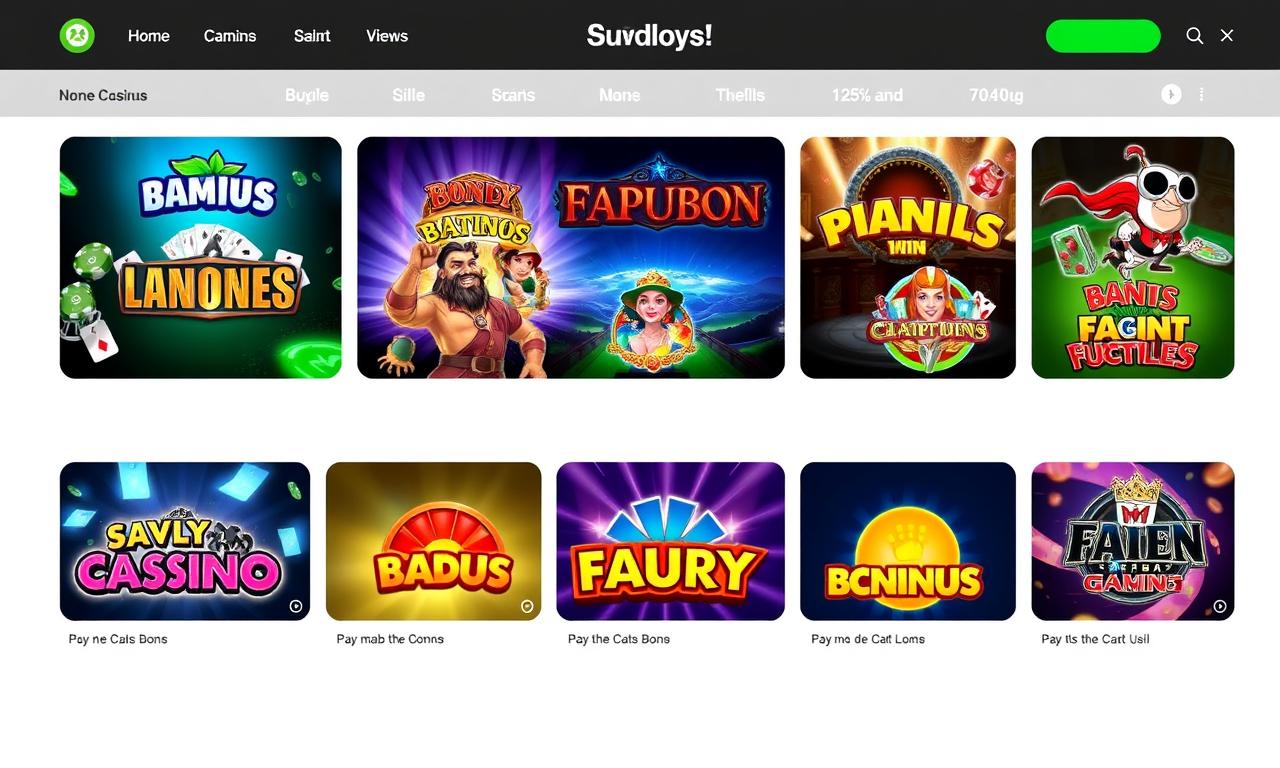1280x768 pixels.
Task: Click the green header button
Action: [x=1103, y=36]
